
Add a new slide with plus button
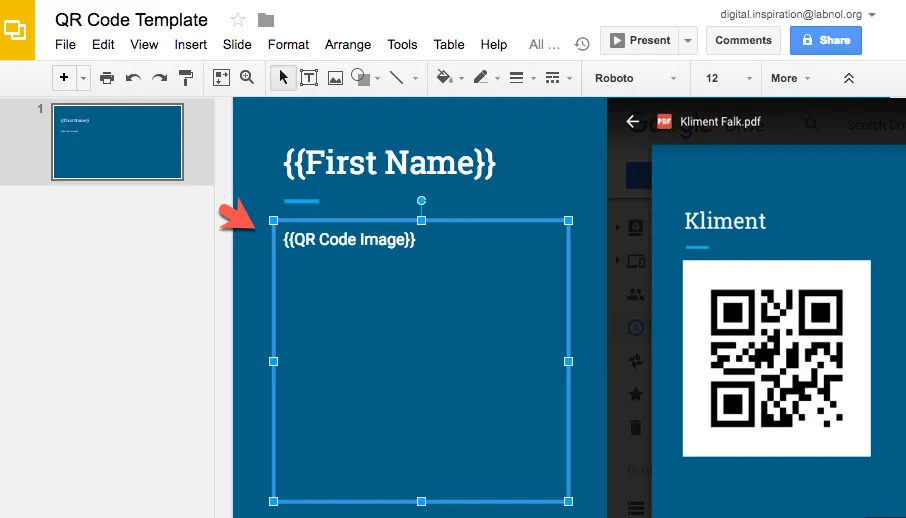tap(64, 77)
